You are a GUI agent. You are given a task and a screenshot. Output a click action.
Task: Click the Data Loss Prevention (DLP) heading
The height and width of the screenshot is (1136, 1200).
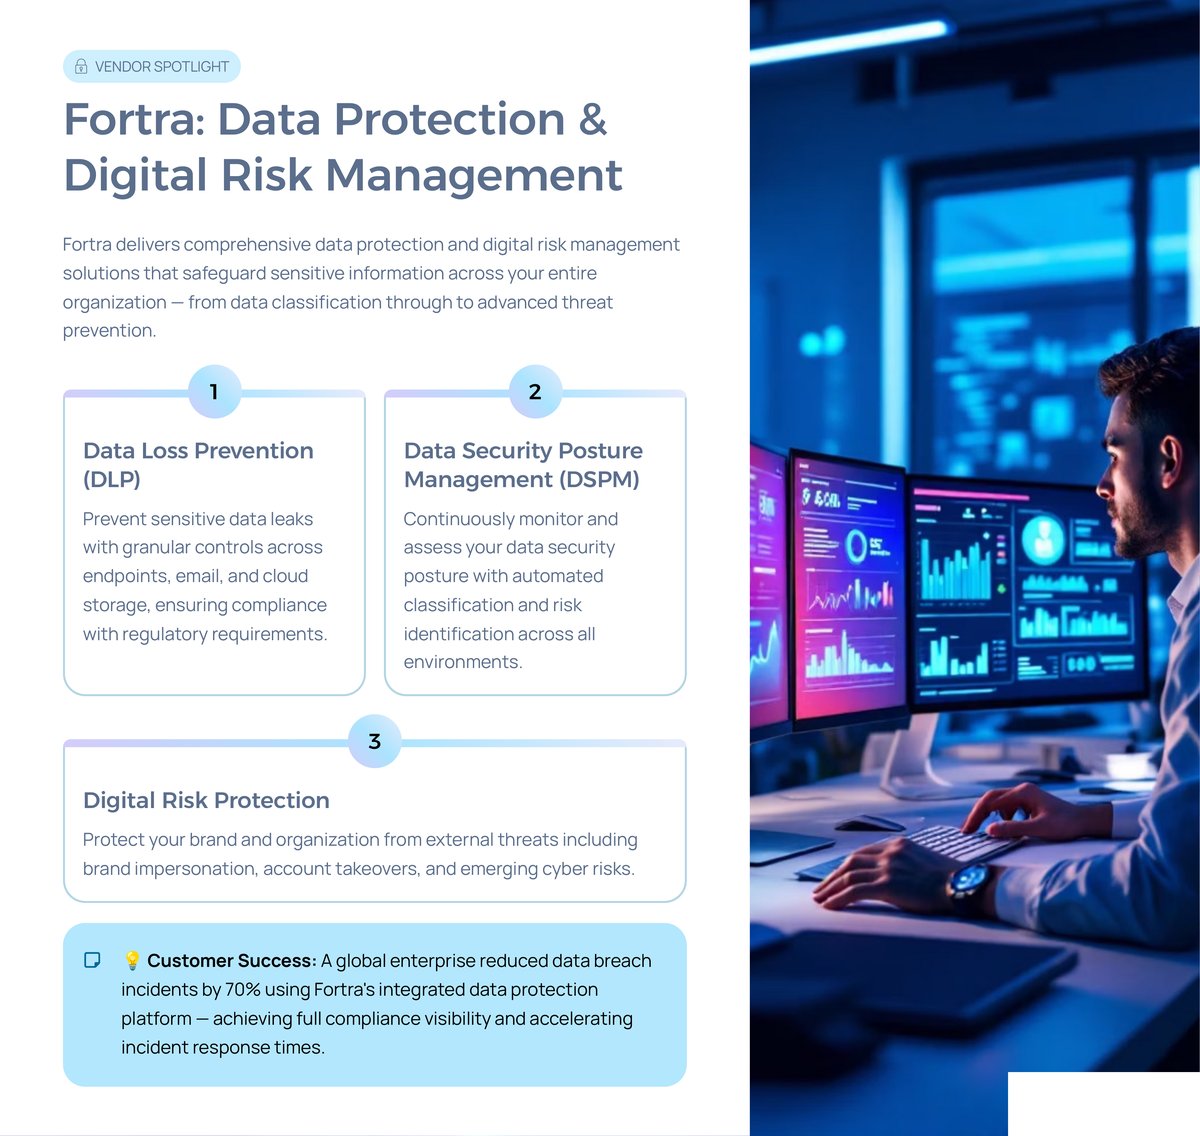point(198,464)
